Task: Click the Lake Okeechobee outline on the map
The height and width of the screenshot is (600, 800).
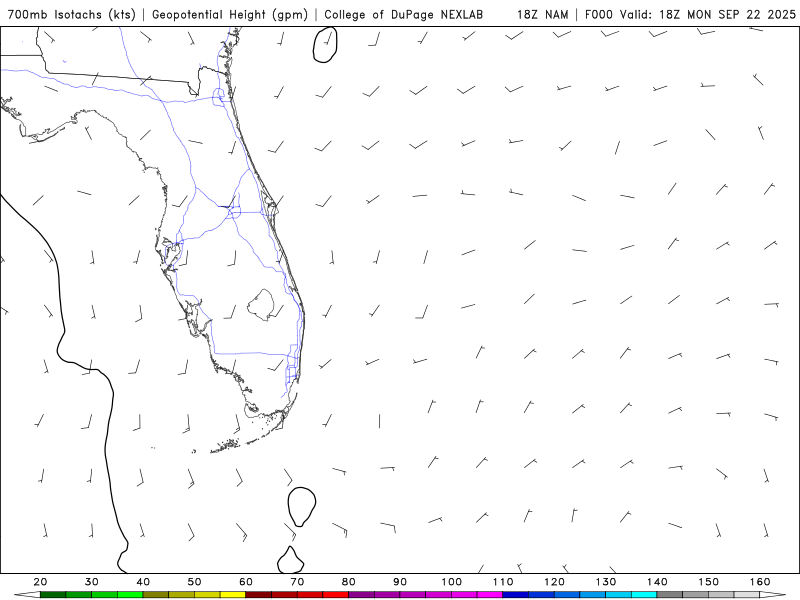Action: pyautogui.click(x=261, y=305)
